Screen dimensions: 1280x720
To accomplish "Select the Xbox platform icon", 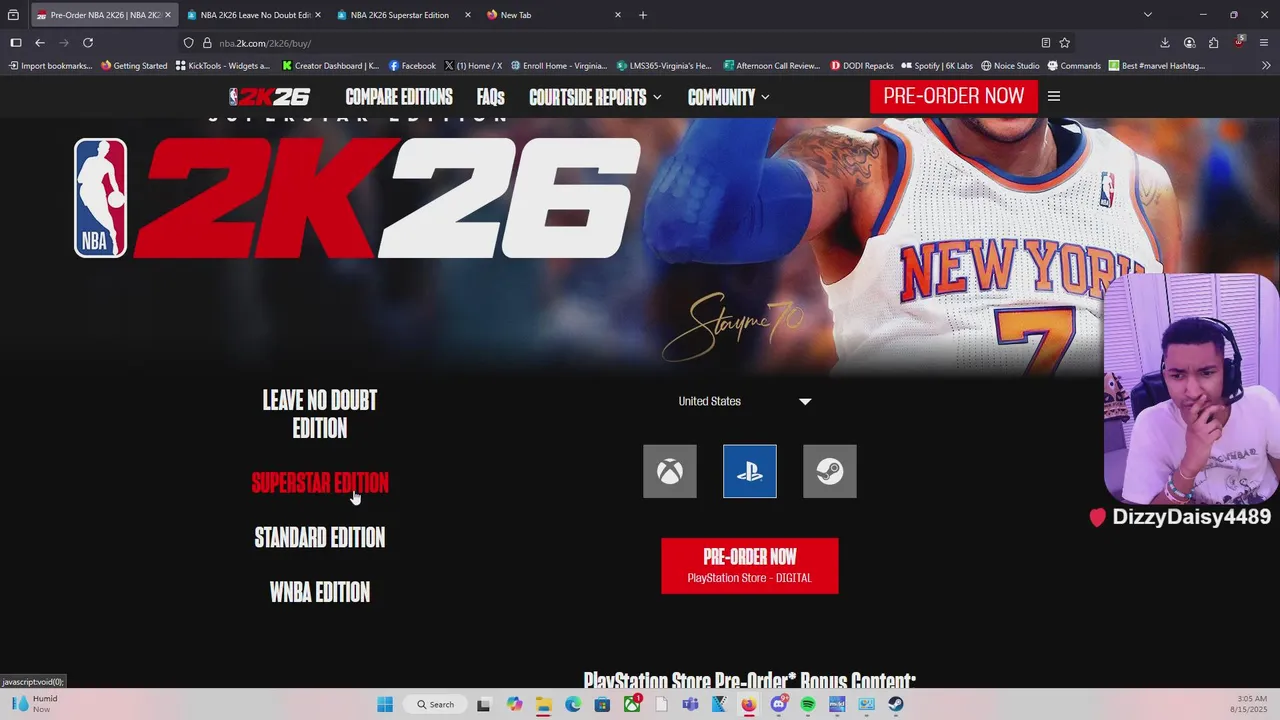I will [669, 471].
